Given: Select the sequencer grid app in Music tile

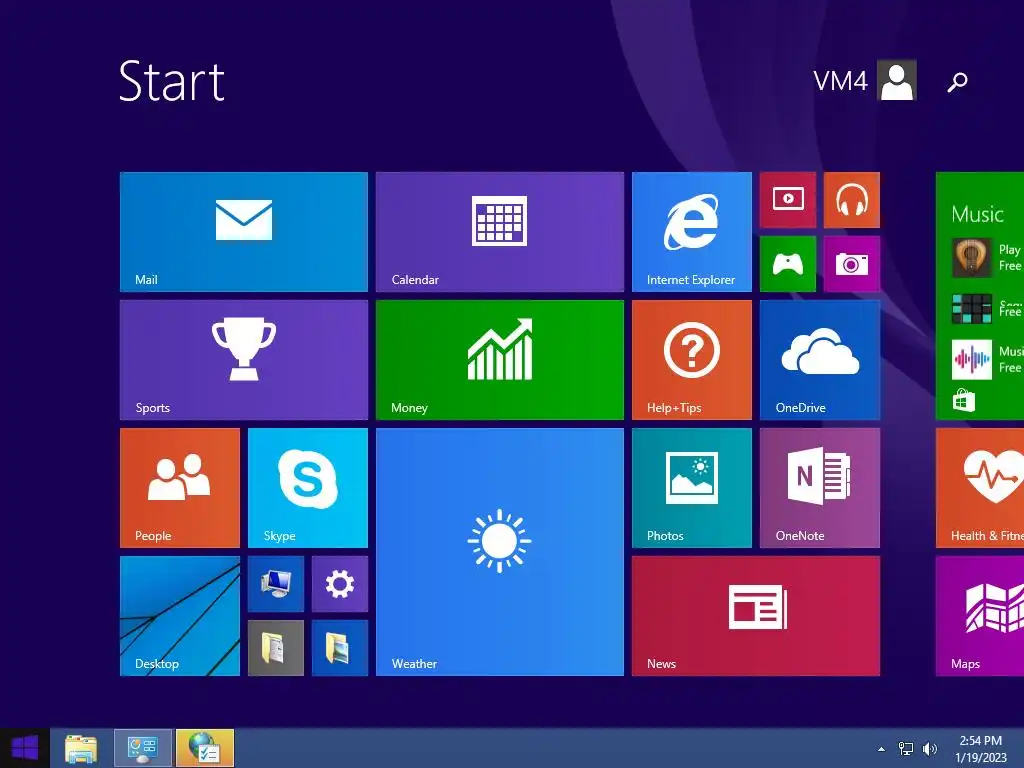Looking at the screenshot, I should coord(972,308).
